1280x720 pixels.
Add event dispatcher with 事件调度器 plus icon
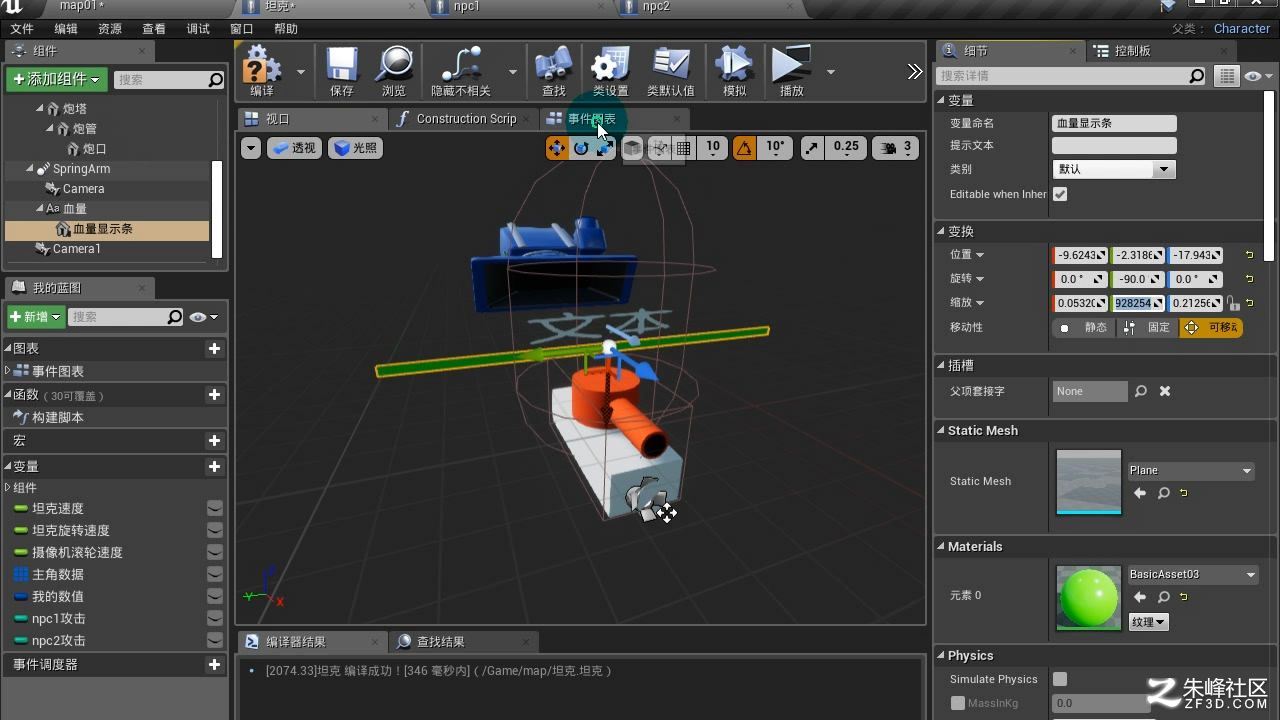tap(214, 664)
